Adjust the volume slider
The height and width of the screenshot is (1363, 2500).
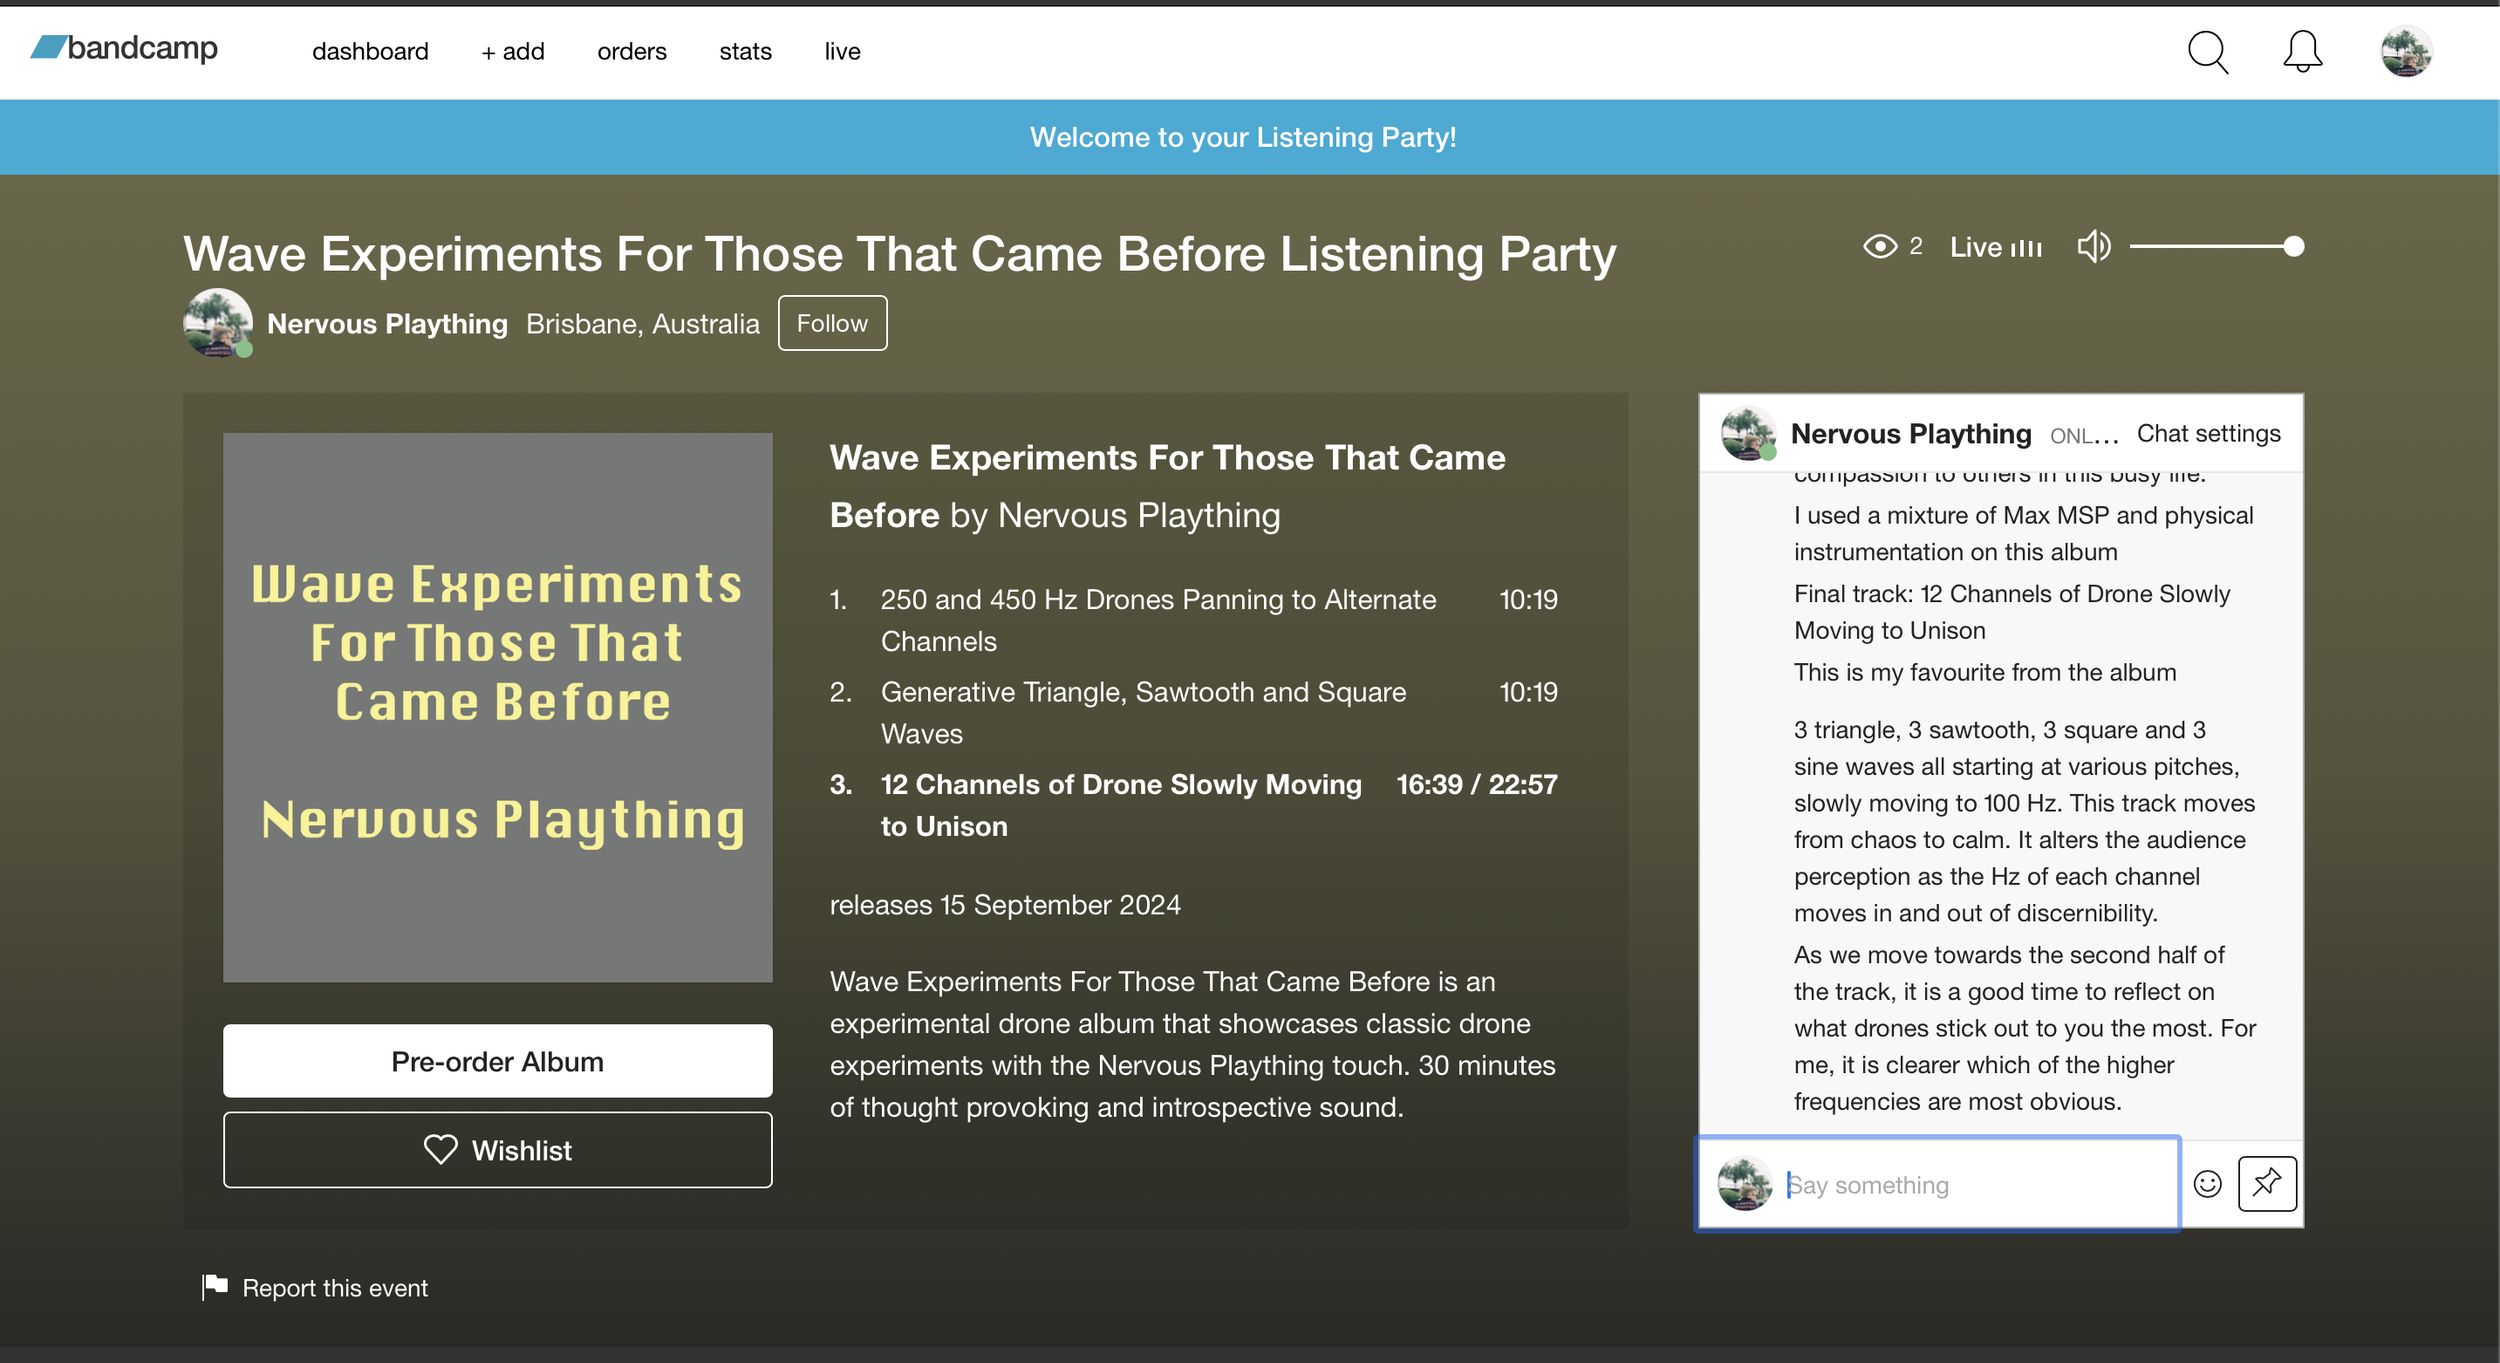click(x=2216, y=246)
